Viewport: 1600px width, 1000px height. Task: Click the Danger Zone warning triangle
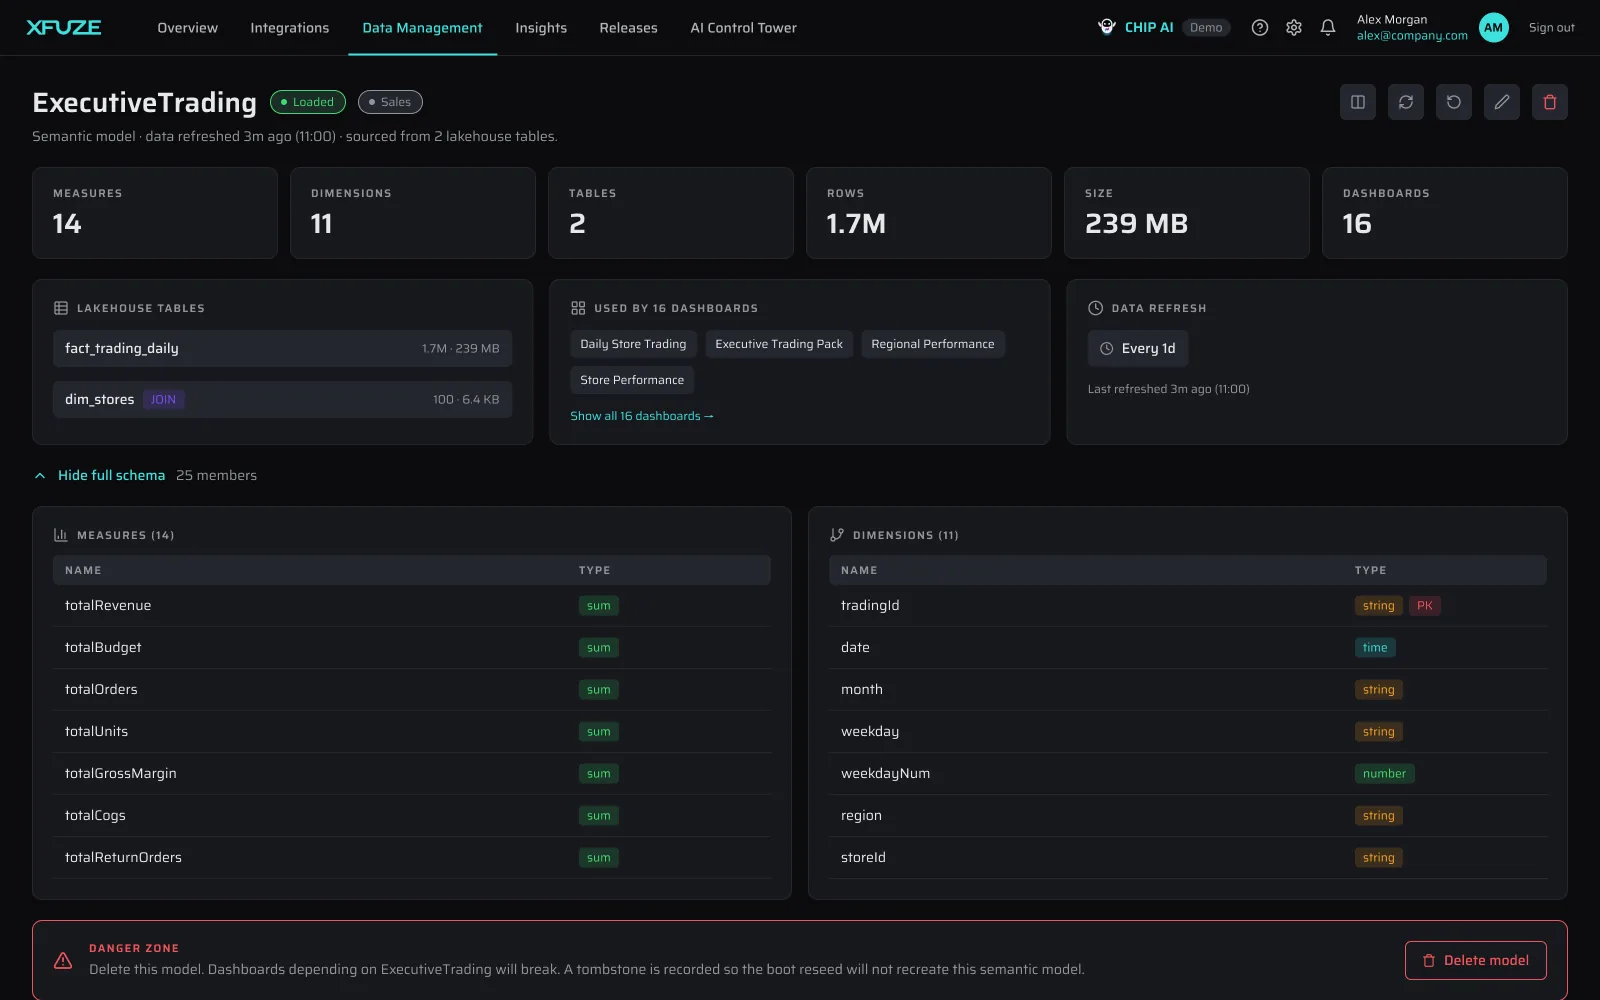click(x=63, y=960)
